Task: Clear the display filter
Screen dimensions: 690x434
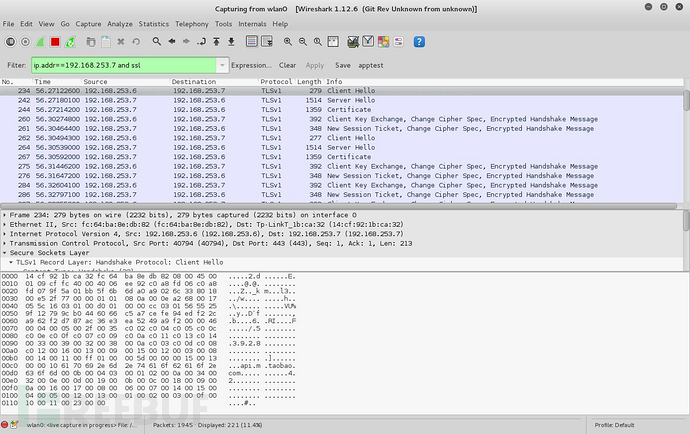Action: pyautogui.click(x=287, y=65)
